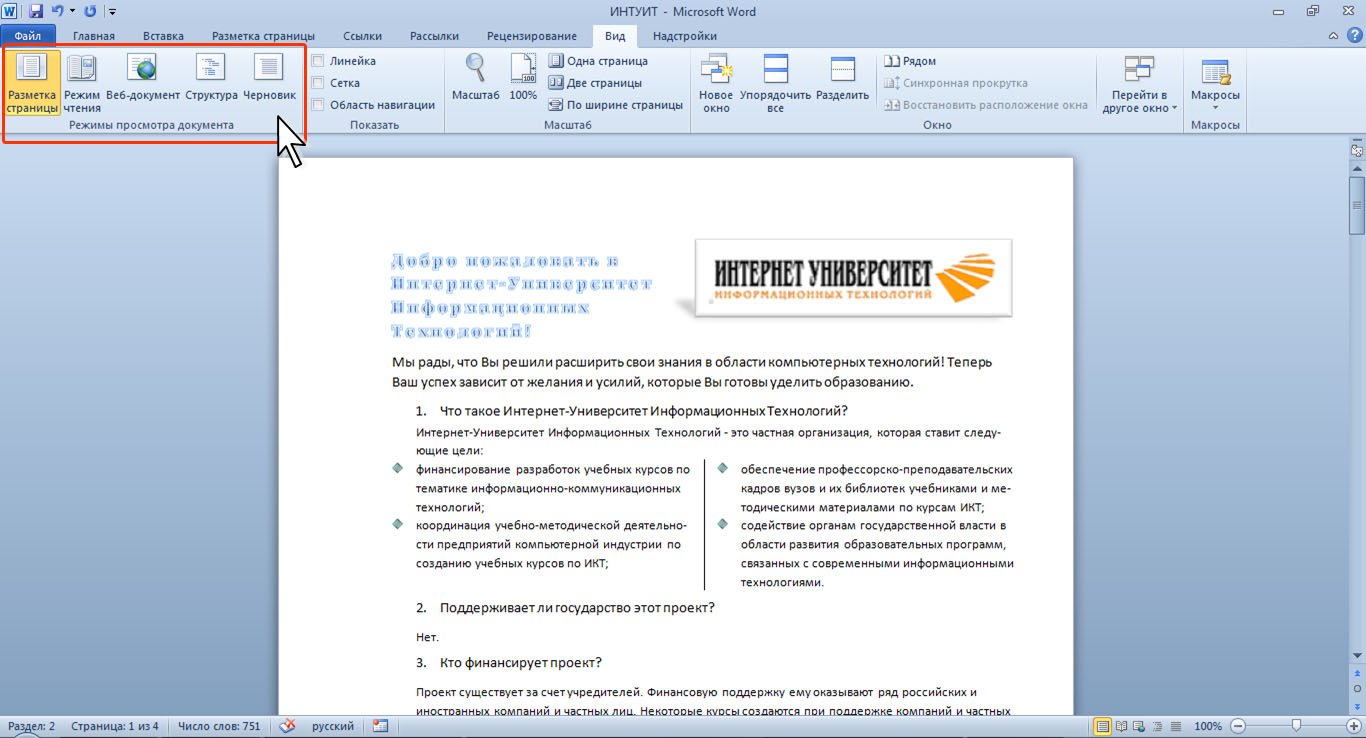Click scrollbar up arrow
1366x738 pixels.
point(1357,167)
